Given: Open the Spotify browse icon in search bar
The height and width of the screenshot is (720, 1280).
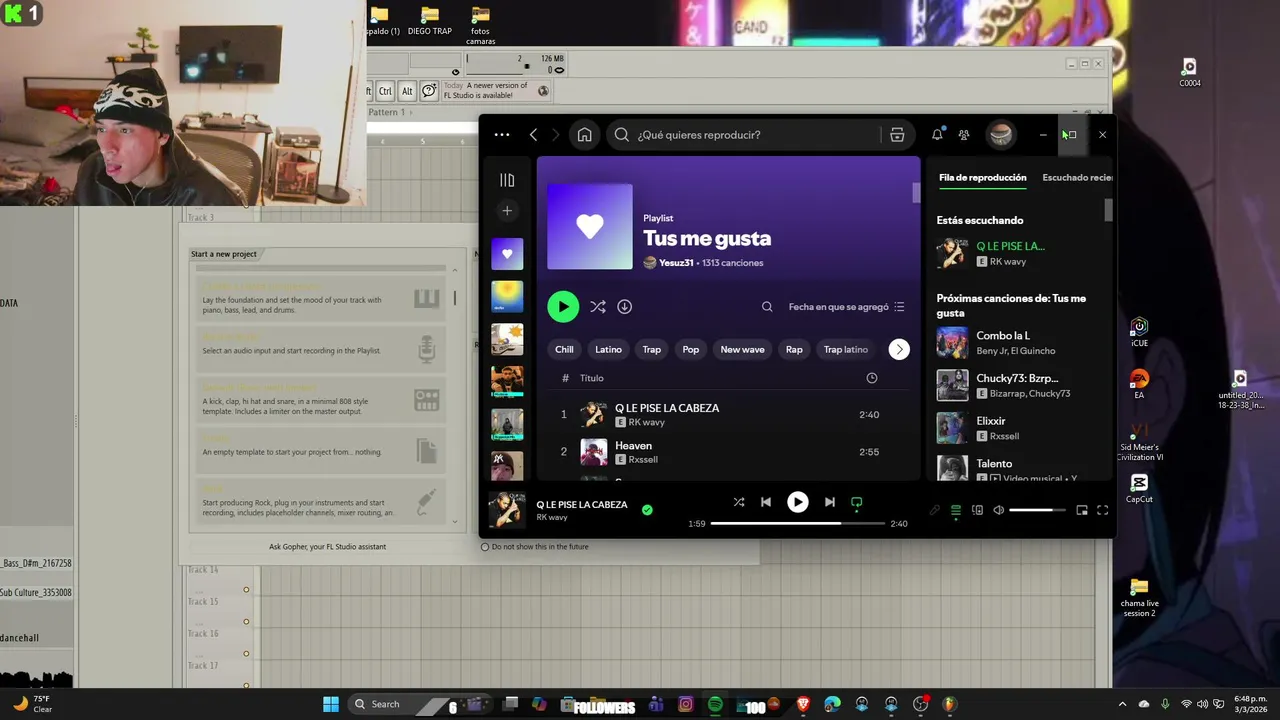Looking at the screenshot, I should pos(897,135).
